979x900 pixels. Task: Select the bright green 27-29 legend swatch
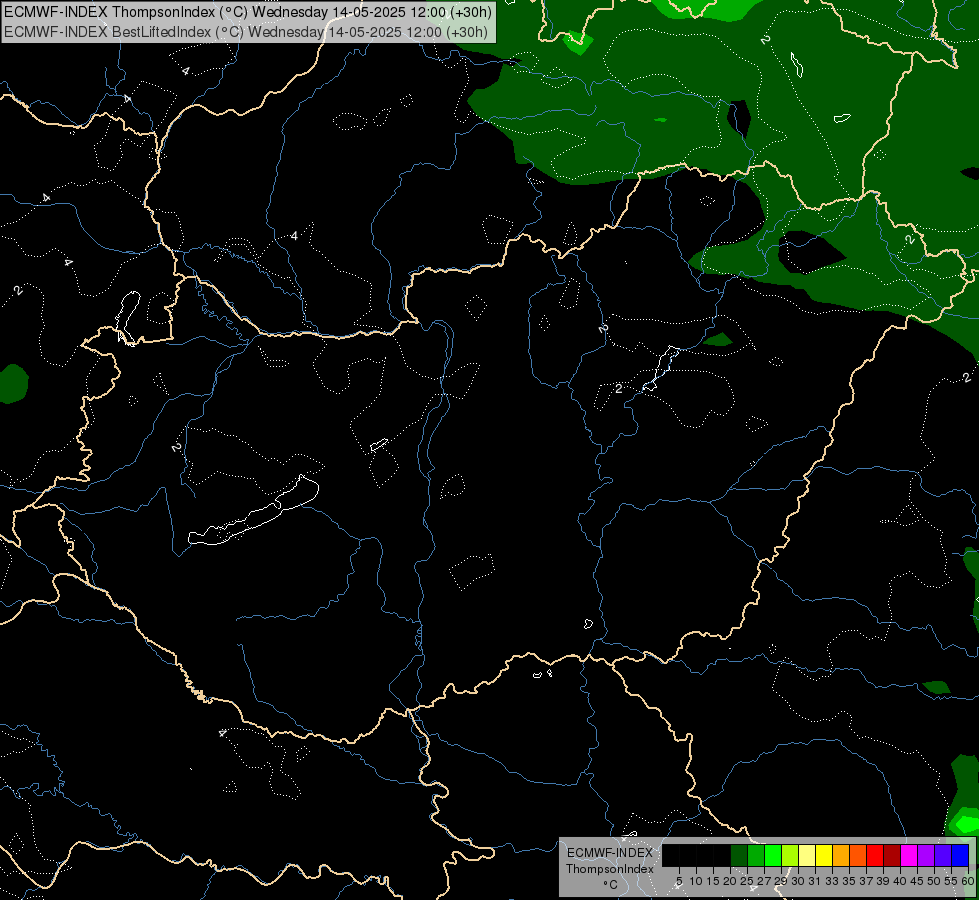(x=773, y=855)
